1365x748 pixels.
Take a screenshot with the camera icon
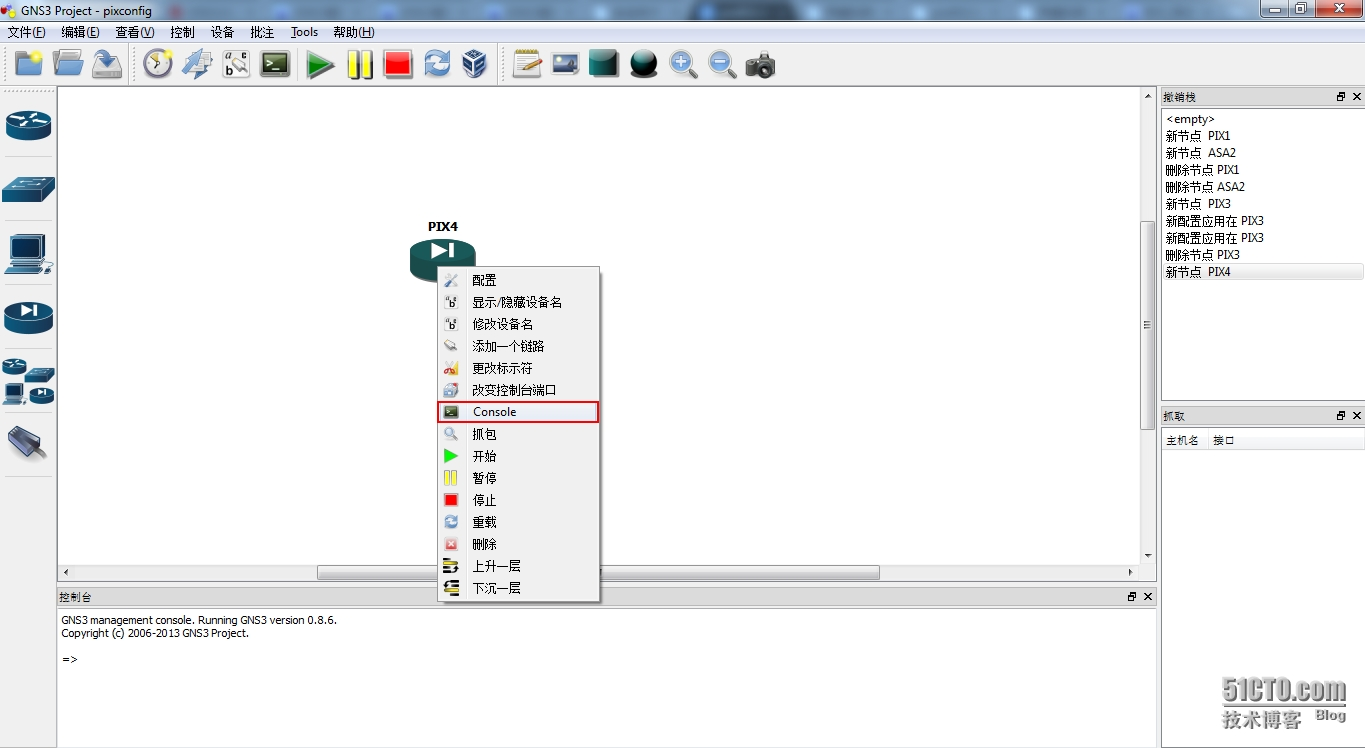click(760, 64)
